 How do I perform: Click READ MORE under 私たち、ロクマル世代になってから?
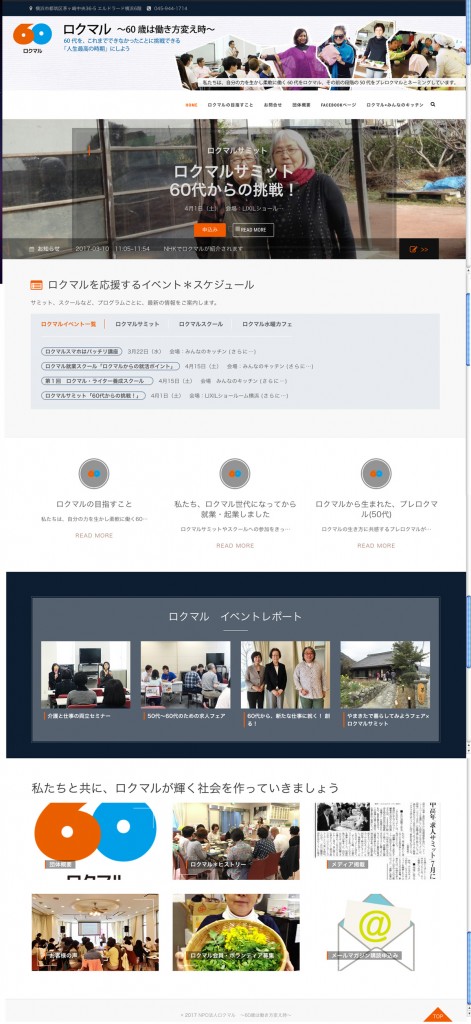coord(235,545)
